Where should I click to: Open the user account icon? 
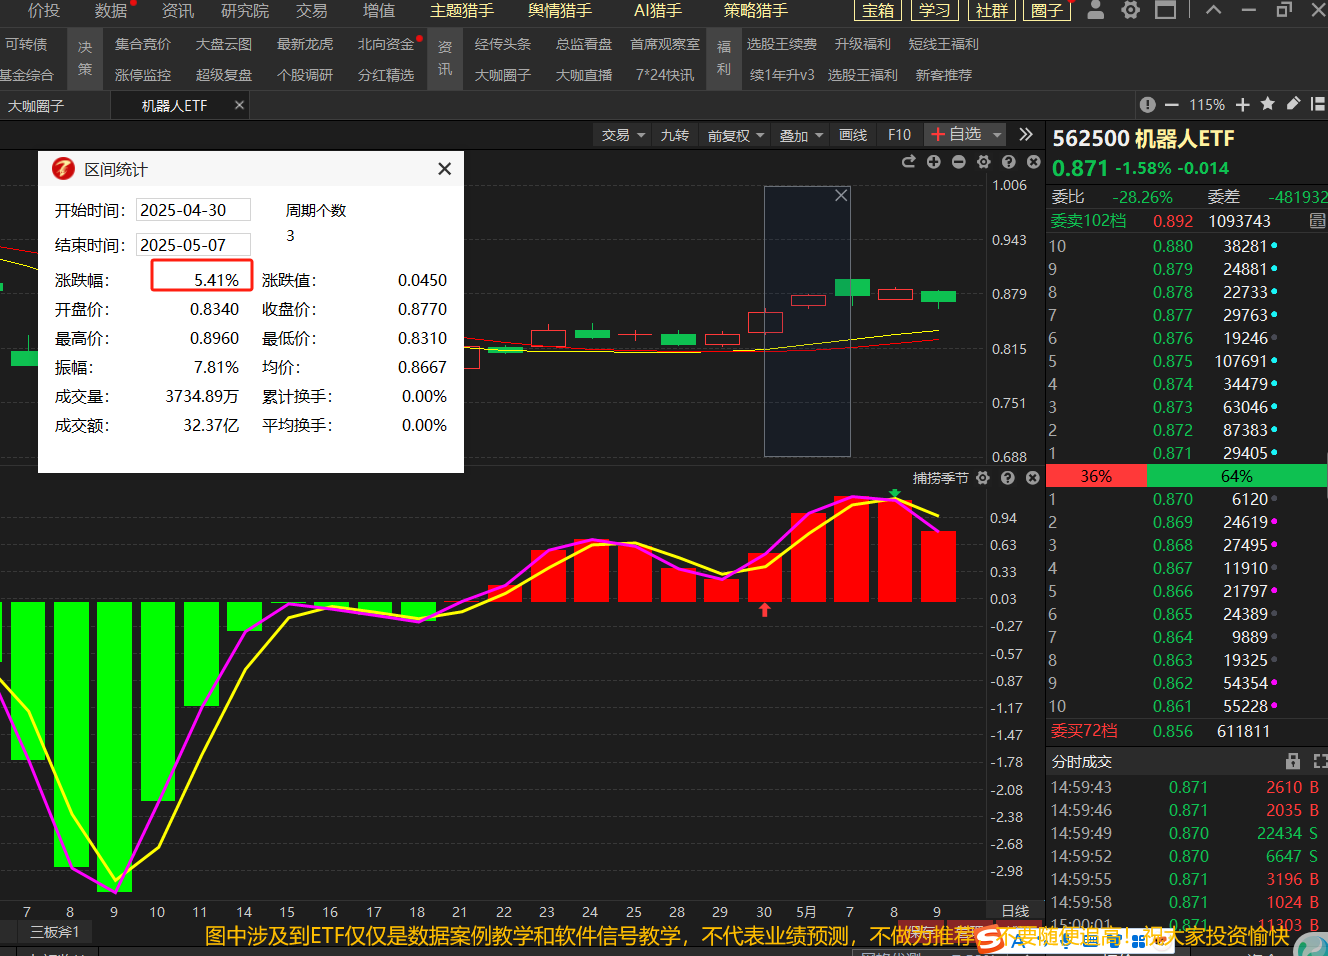point(1096,10)
